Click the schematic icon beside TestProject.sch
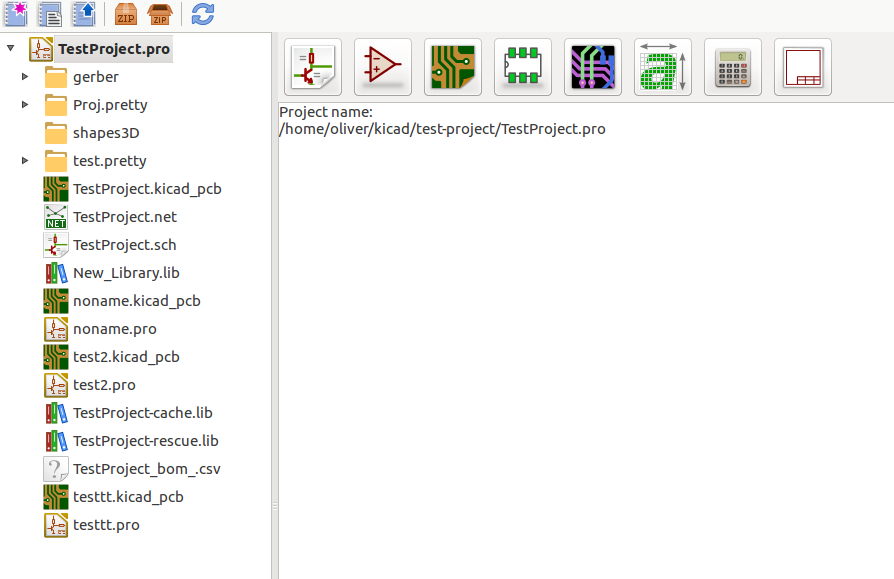Screen dimensions: 894x579 pos(56,244)
